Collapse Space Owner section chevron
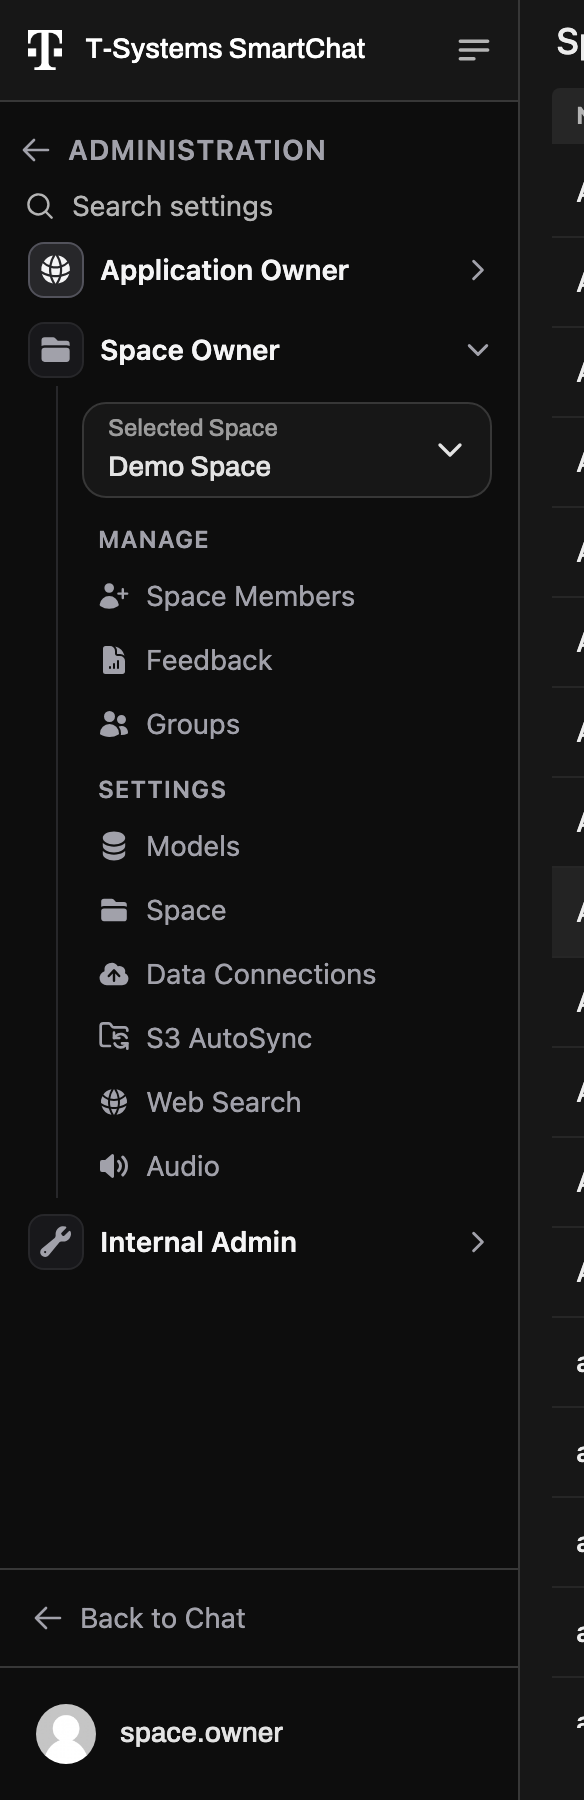 click(478, 350)
